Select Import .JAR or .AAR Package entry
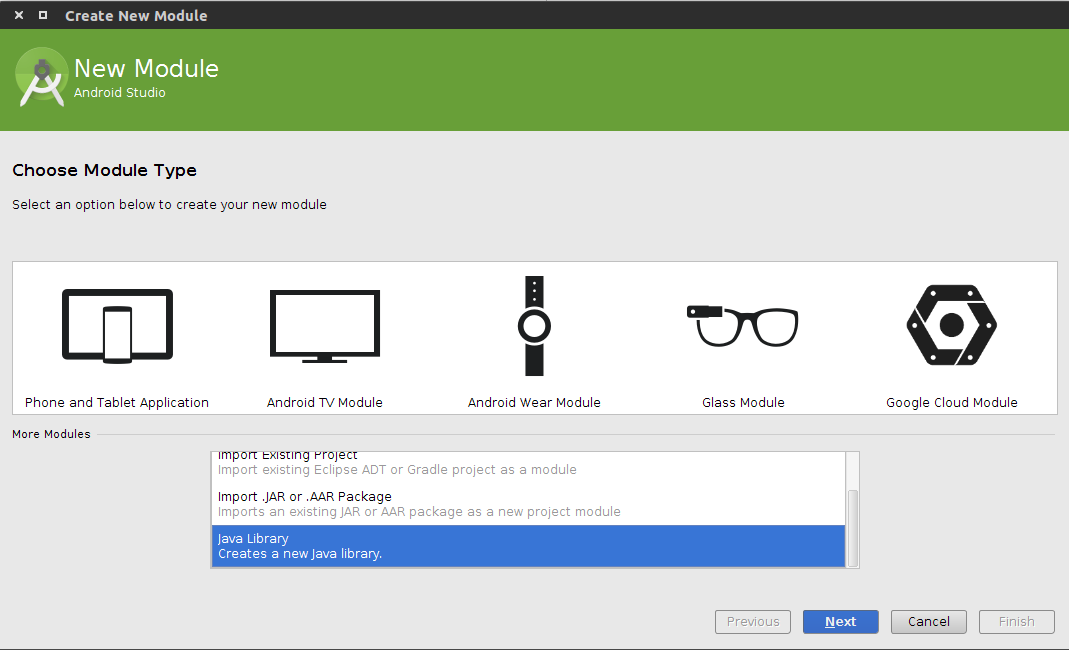 (528, 504)
